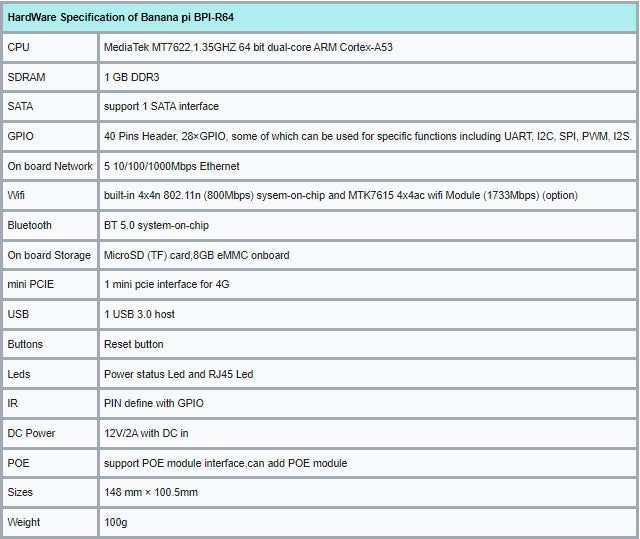Click 'support 1 SATA interface' text
This screenshot has width=640, height=539.
[x=161, y=106]
